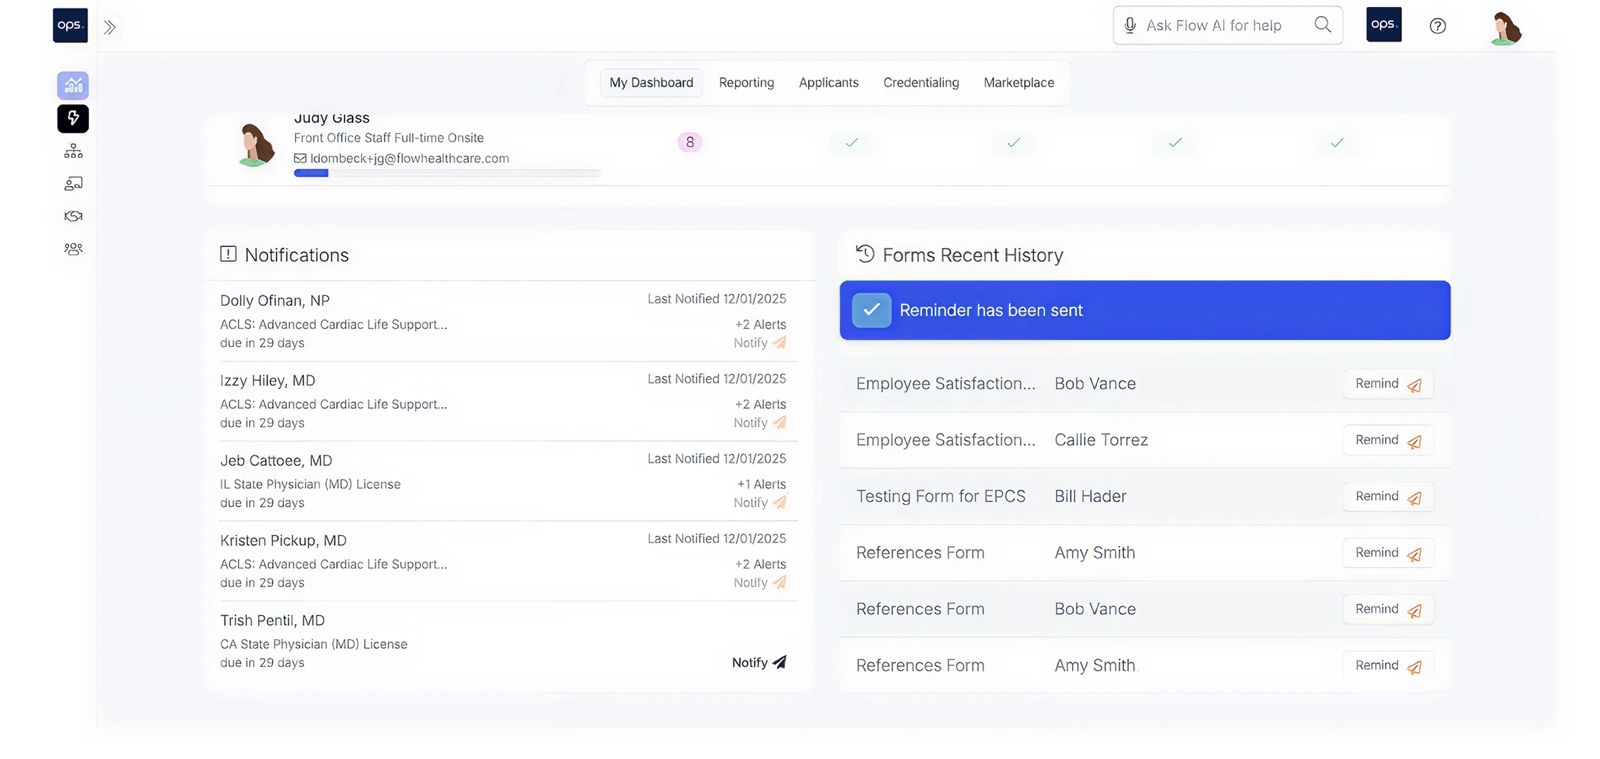1600x759 pixels.
Task: Remind Bob Vance about Employee Satisfaction form
Action: [1388, 384]
